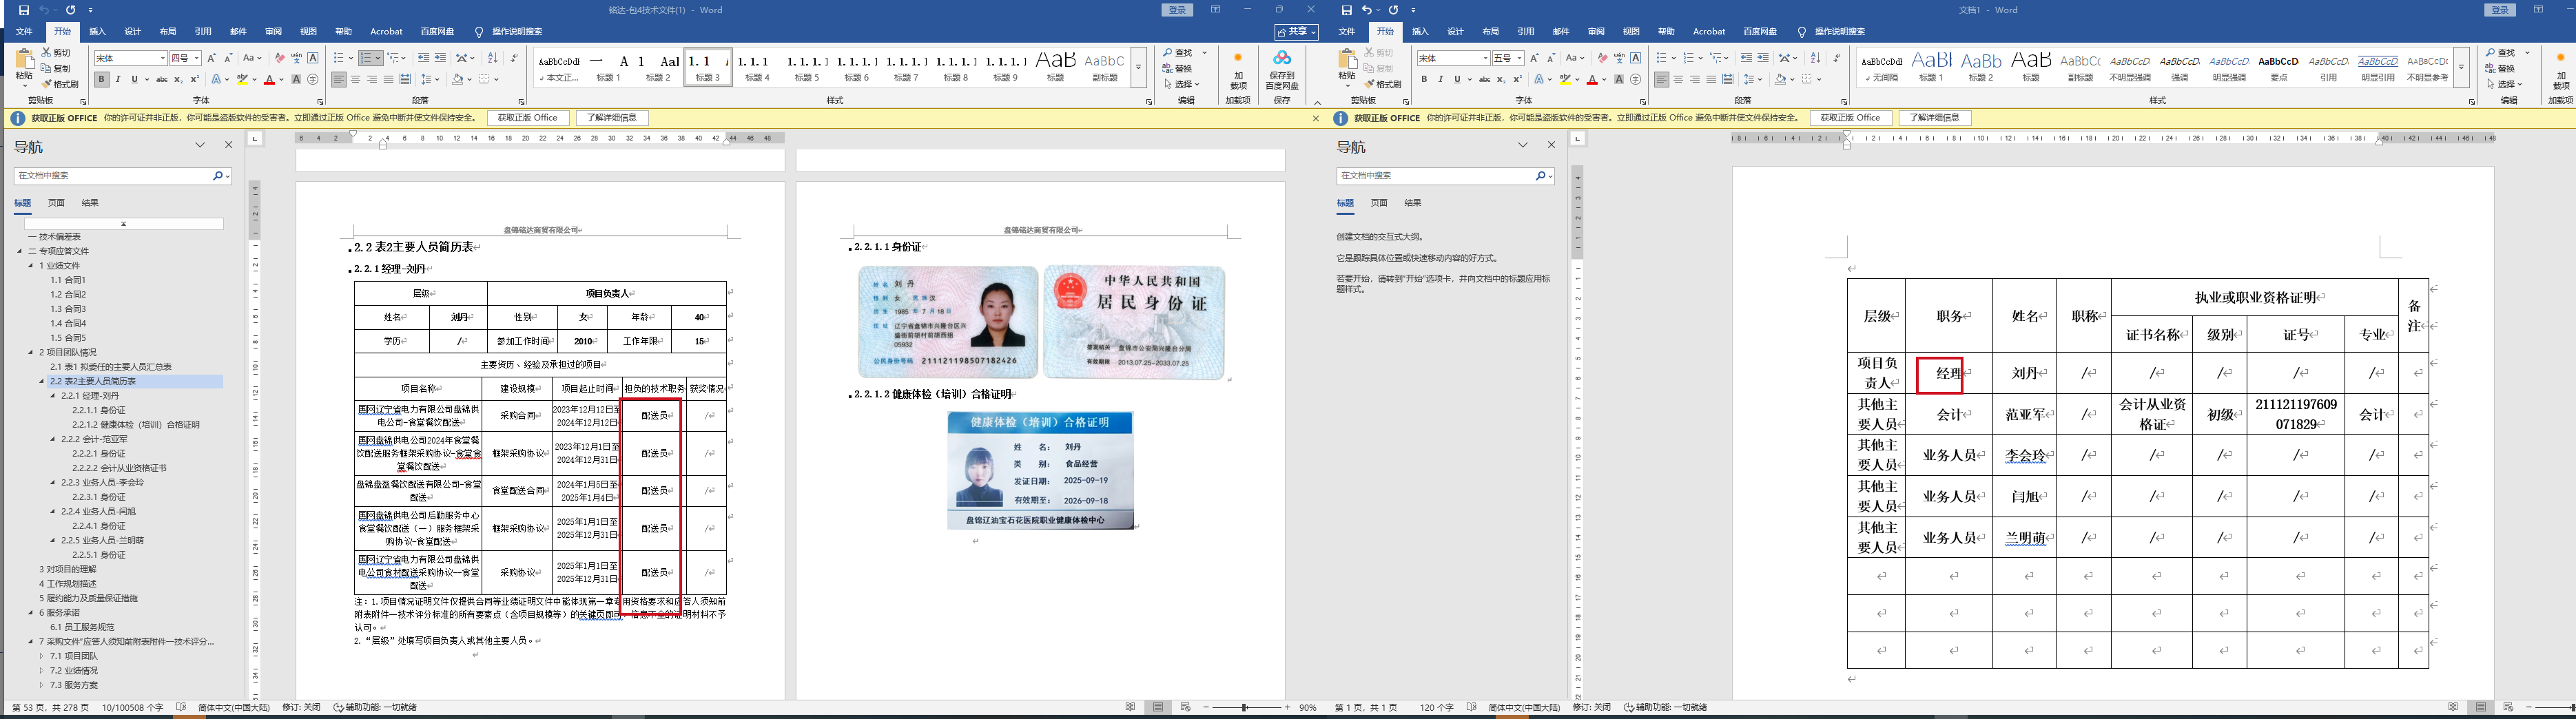Click the Cut (剪切) icon in the left window
Viewport: 2576px width, 719px height.
coord(56,53)
